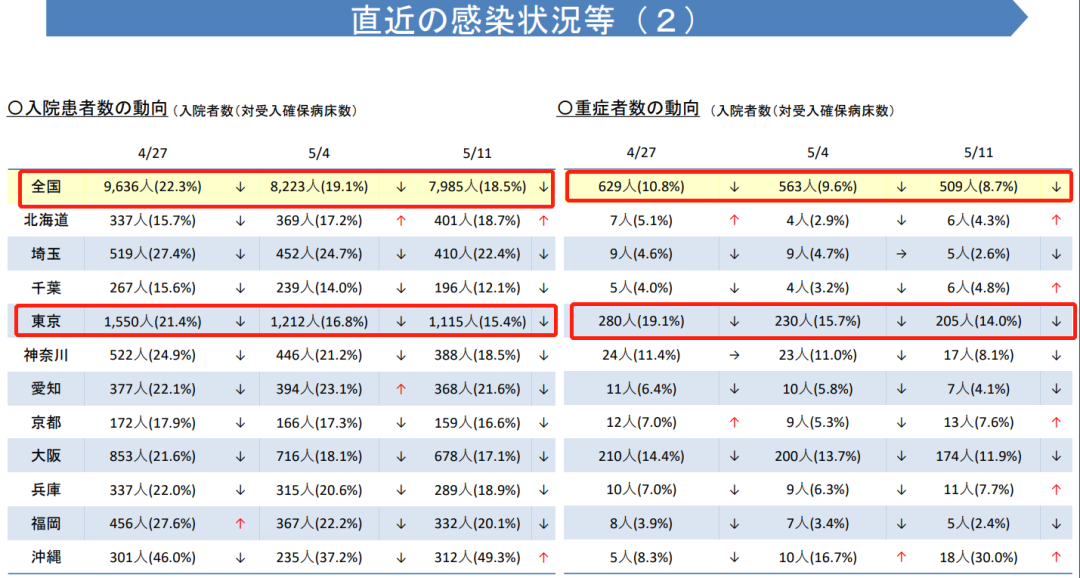
Task: Click the cell 401人(18.7%)
Action: pyautogui.click(x=478, y=220)
